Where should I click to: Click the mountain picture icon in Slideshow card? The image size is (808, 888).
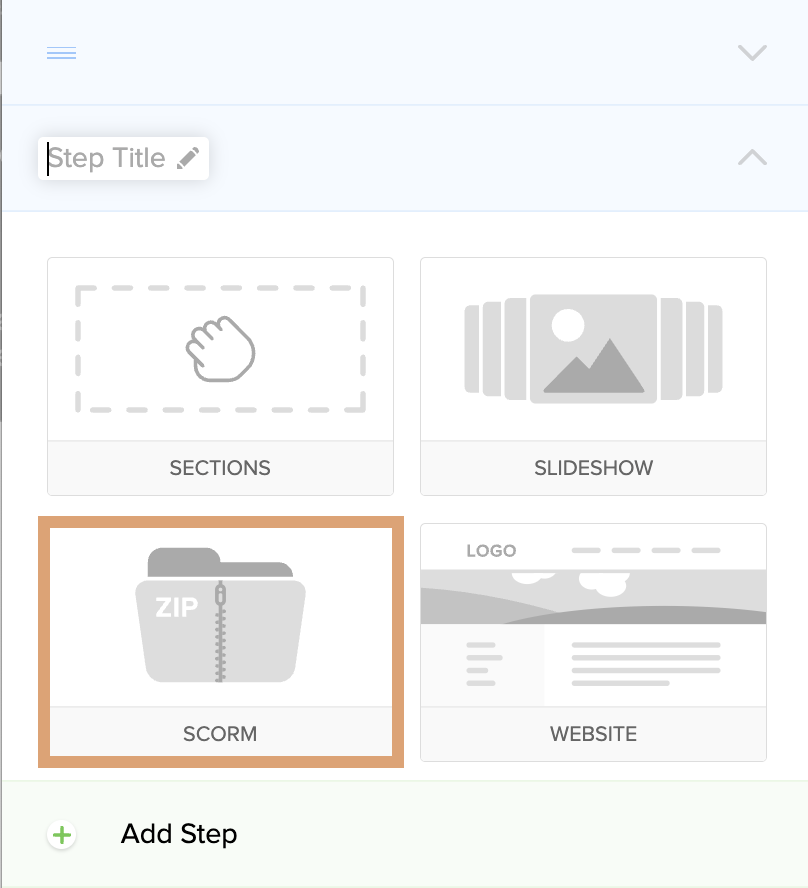[x=593, y=348]
